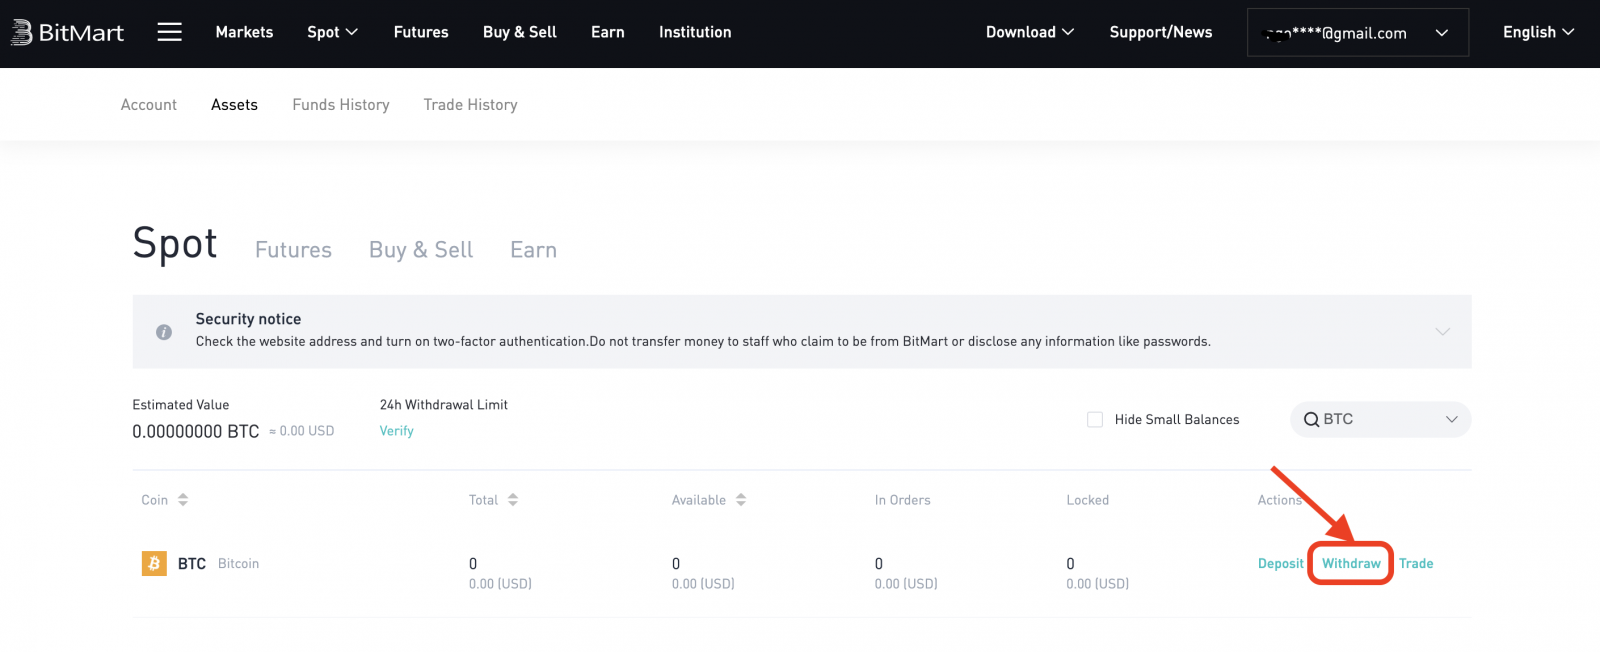
Task: Click the Security notice info icon
Action: (164, 332)
